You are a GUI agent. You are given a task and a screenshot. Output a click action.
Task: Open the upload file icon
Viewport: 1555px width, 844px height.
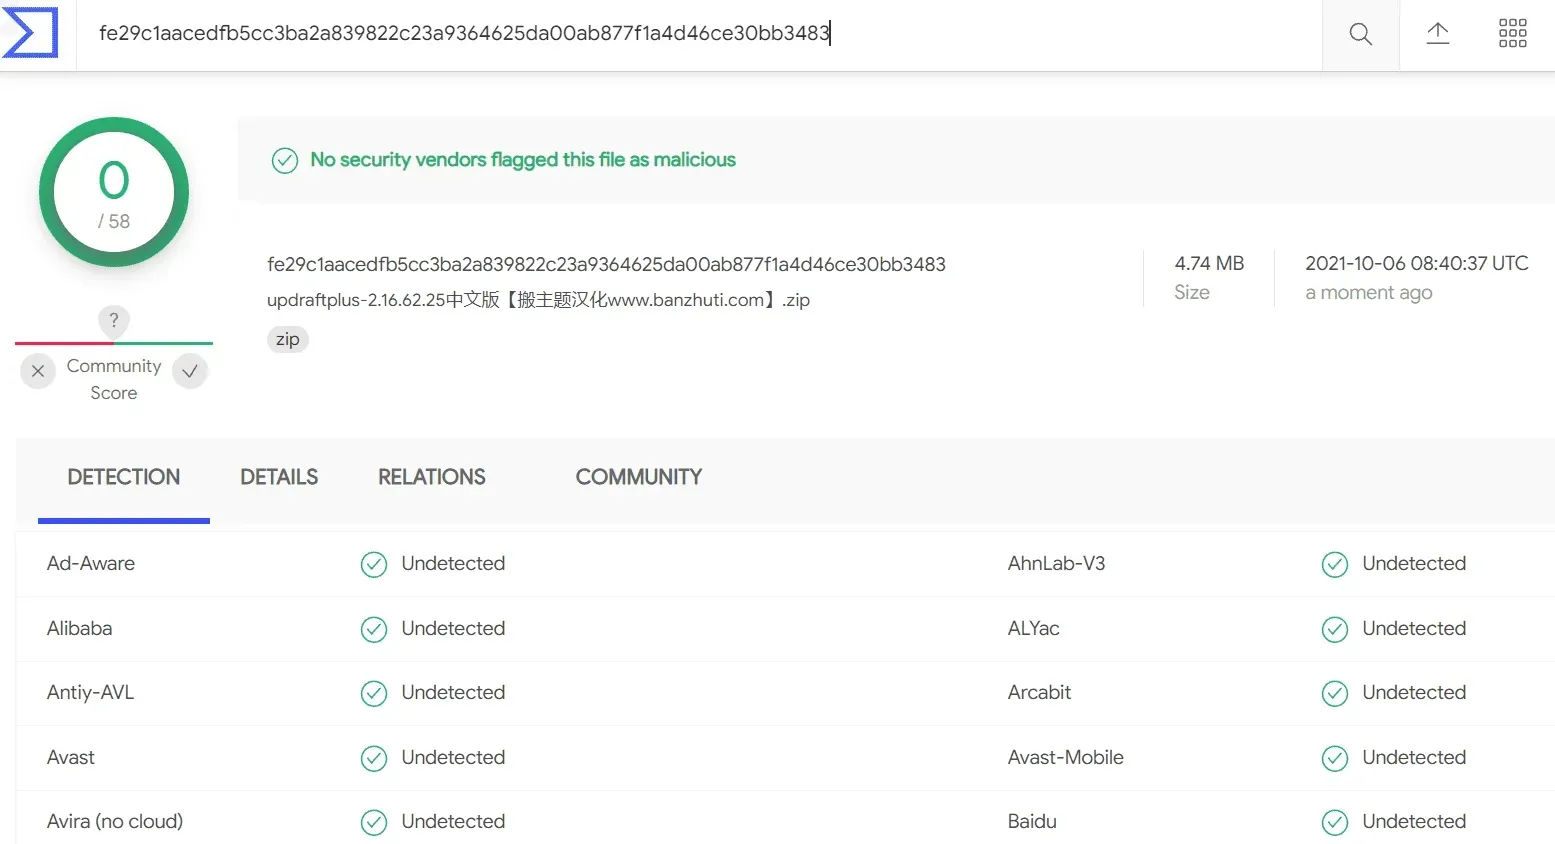pos(1437,33)
